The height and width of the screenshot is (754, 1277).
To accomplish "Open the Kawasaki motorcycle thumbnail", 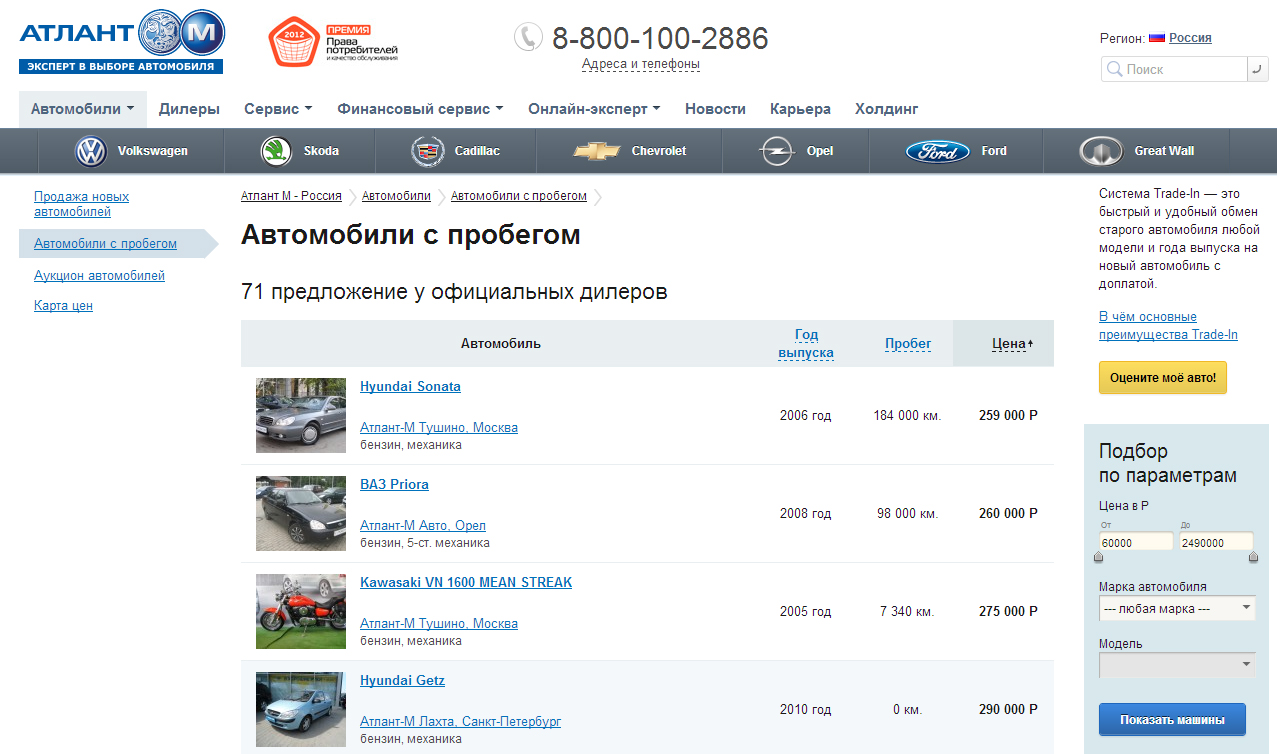I will point(301,611).
